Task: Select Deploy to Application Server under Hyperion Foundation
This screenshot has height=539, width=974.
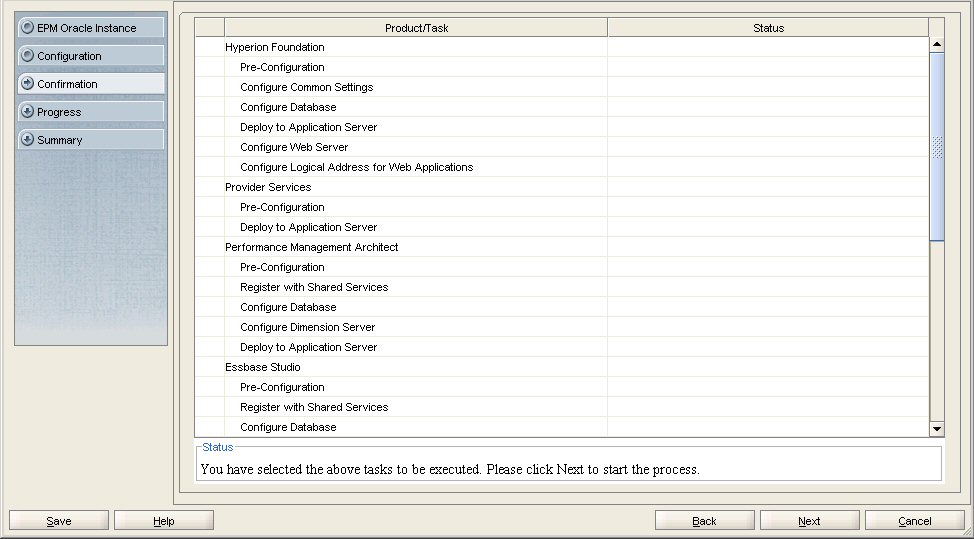Action: [562, 127]
